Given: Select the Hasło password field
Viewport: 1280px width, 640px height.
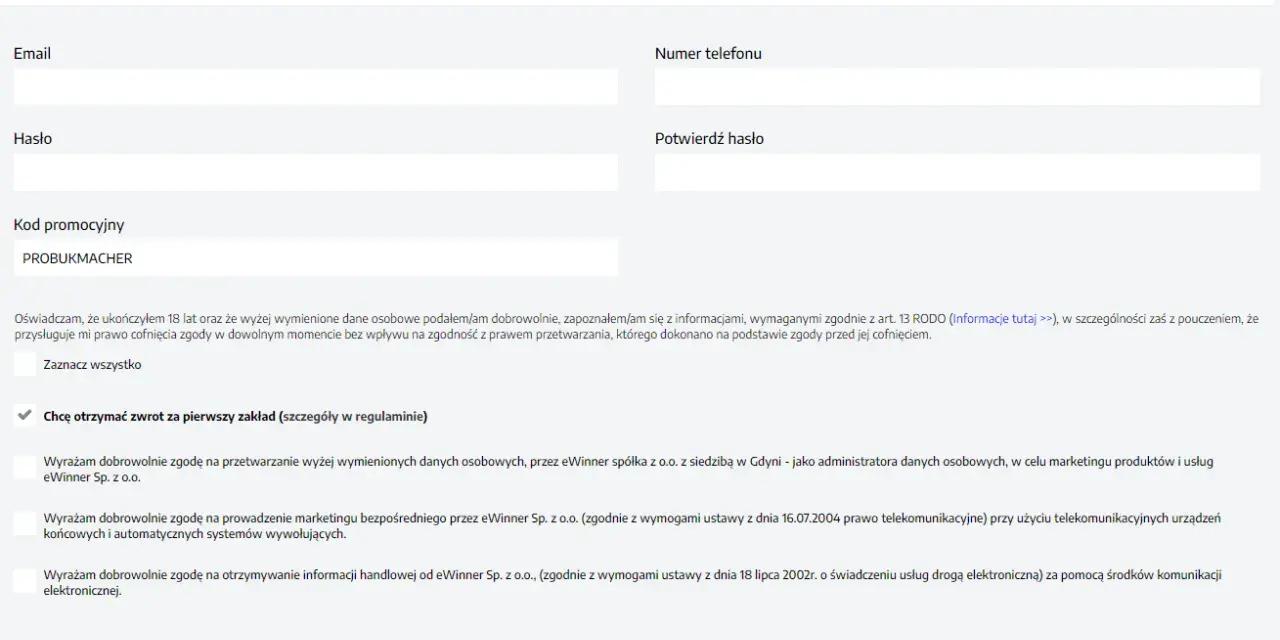Looking at the screenshot, I should pos(315,172).
